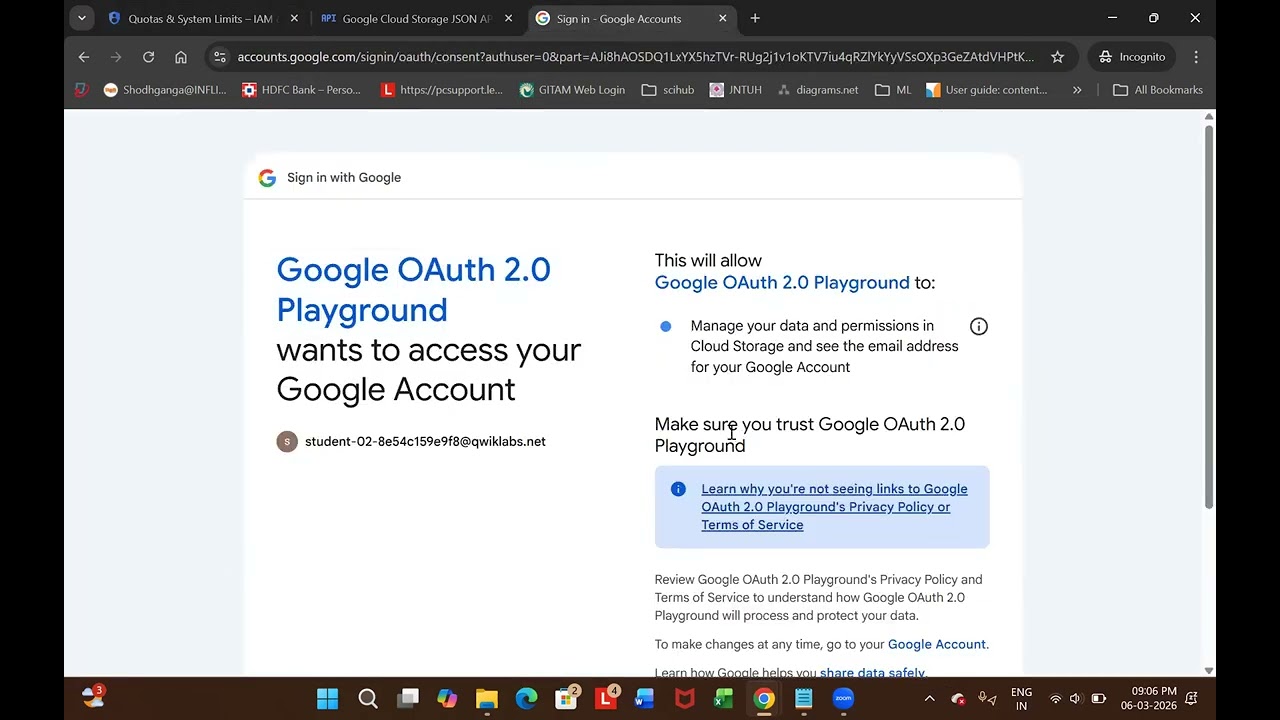The width and height of the screenshot is (1280, 720).
Task: Bookmark this page with star icon
Action: 1057,57
